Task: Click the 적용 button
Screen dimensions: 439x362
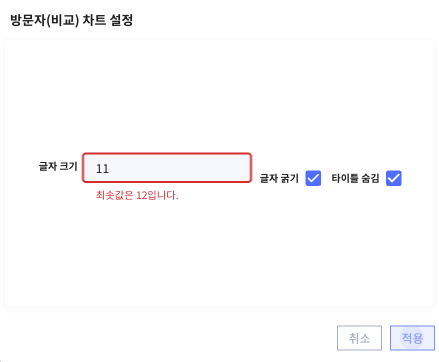Action: (x=412, y=338)
